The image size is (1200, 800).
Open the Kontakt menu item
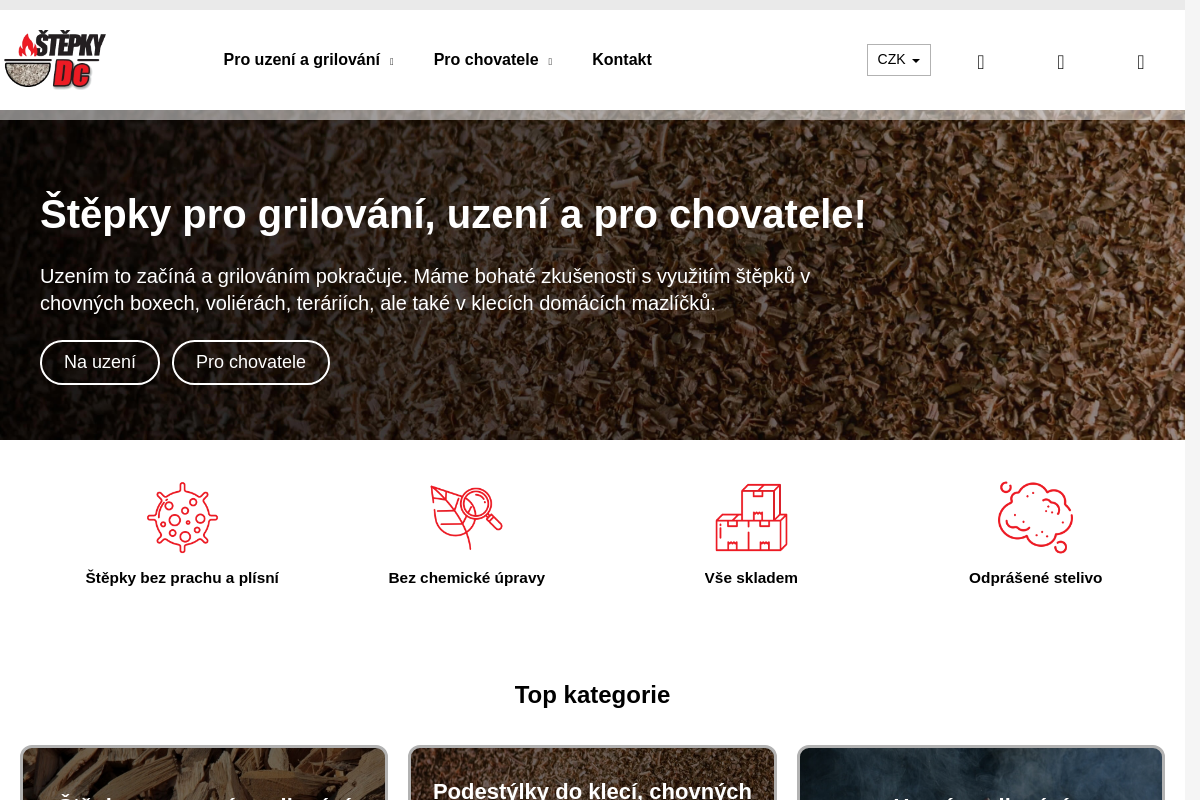tap(622, 60)
